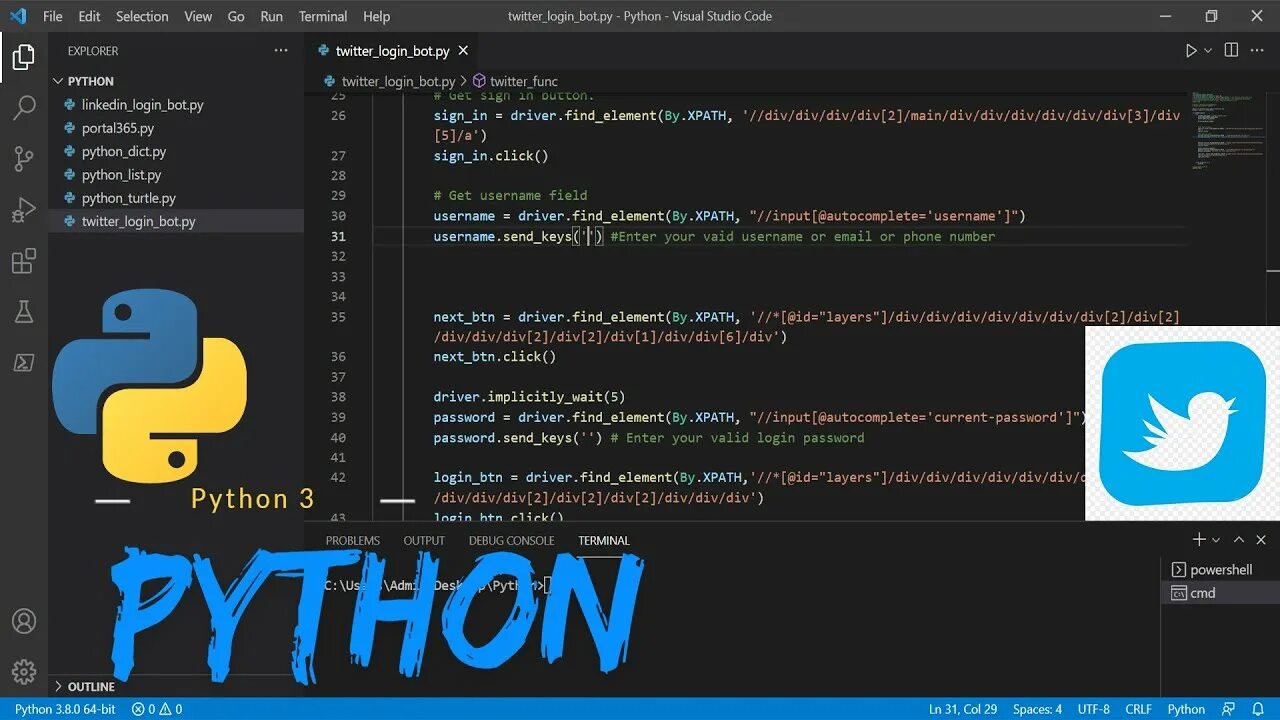Click the twitter_func breadcrumb item
The image size is (1280, 720).
coord(524,81)
